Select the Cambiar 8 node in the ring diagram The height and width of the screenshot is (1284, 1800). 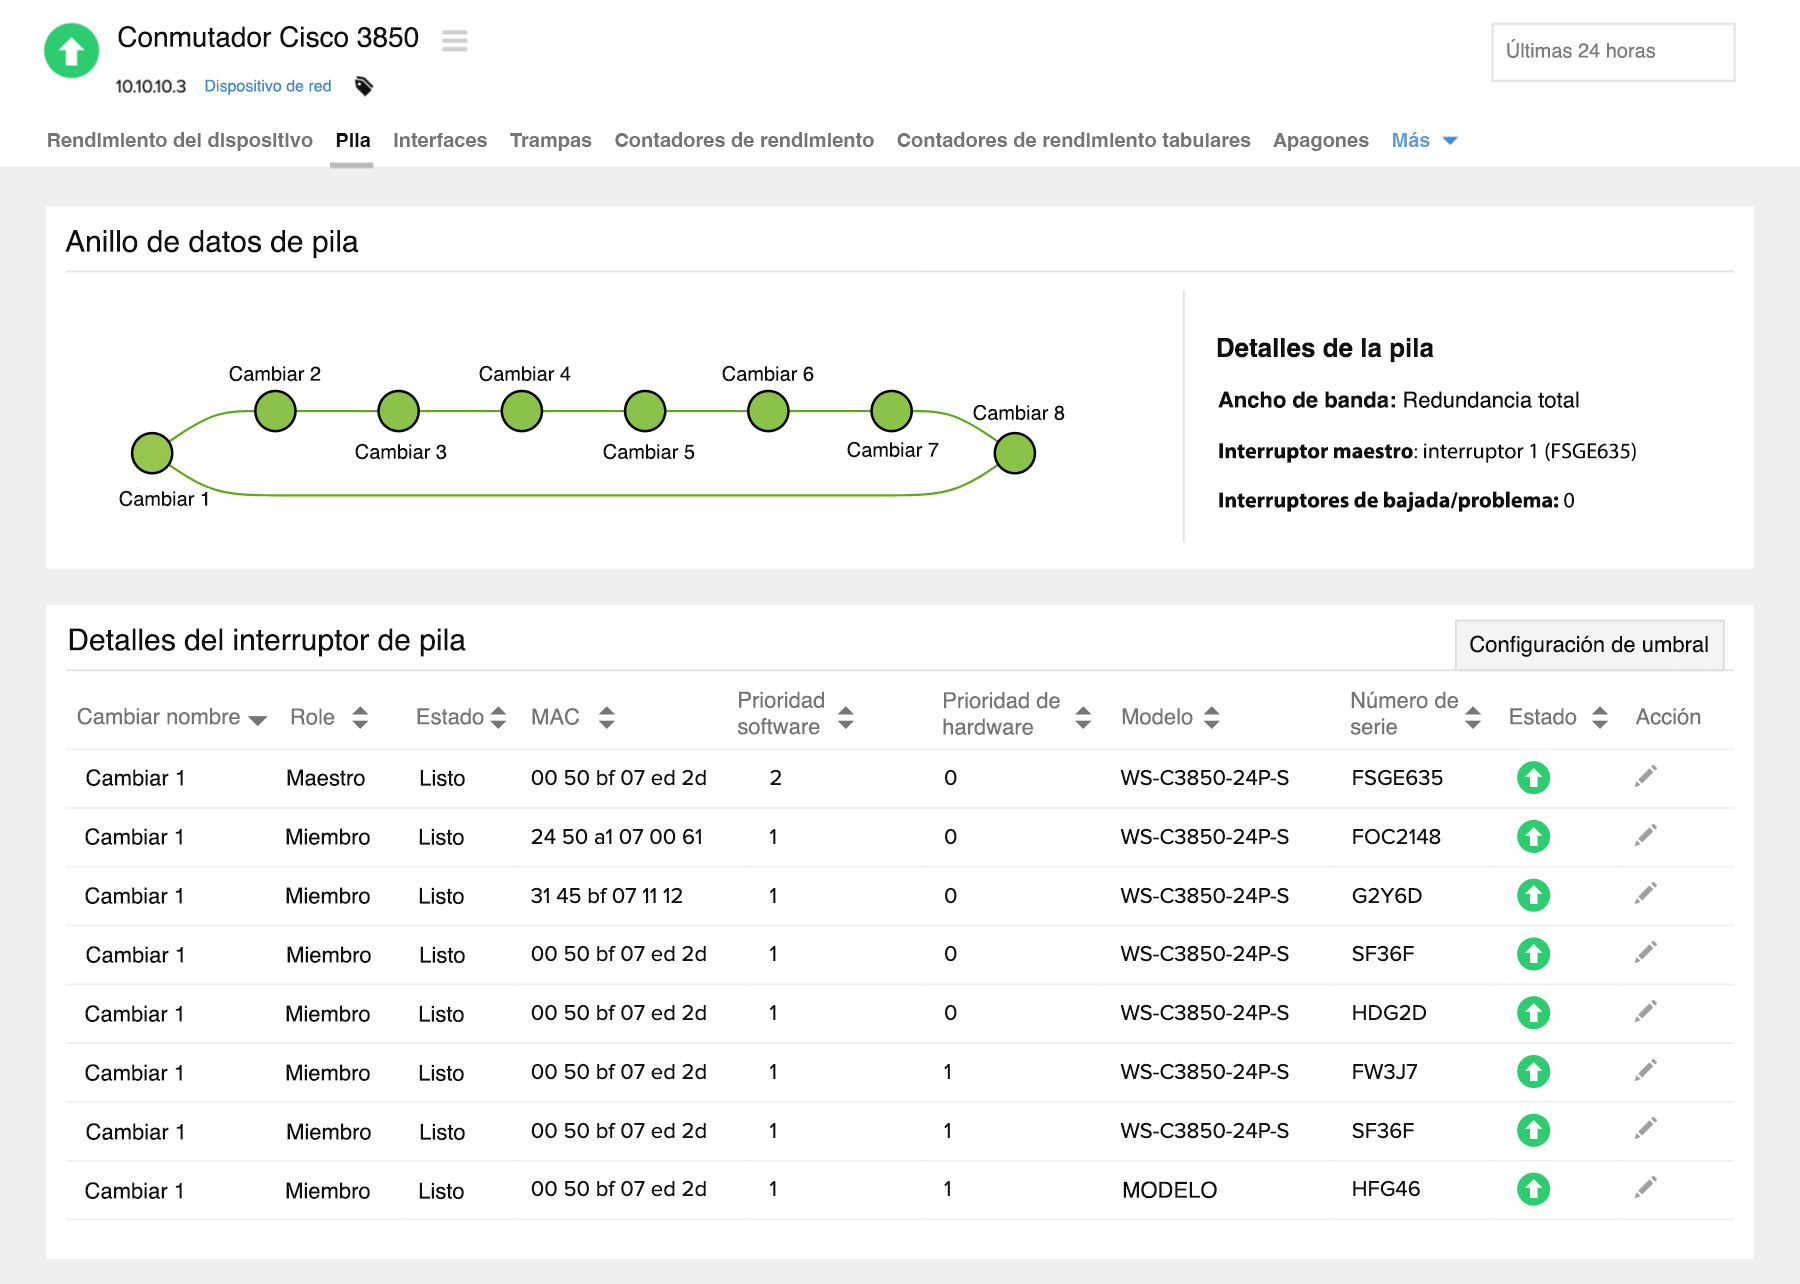tap(1015, 452)
